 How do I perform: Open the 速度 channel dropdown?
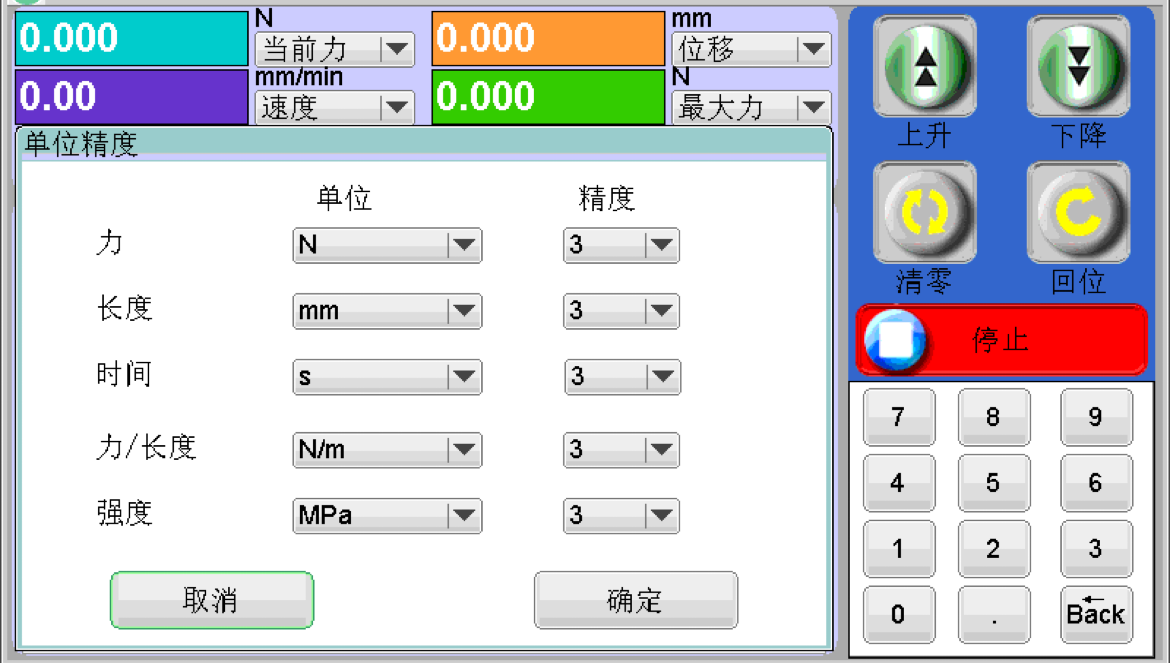pyautogui.click(x=335, y=108)
